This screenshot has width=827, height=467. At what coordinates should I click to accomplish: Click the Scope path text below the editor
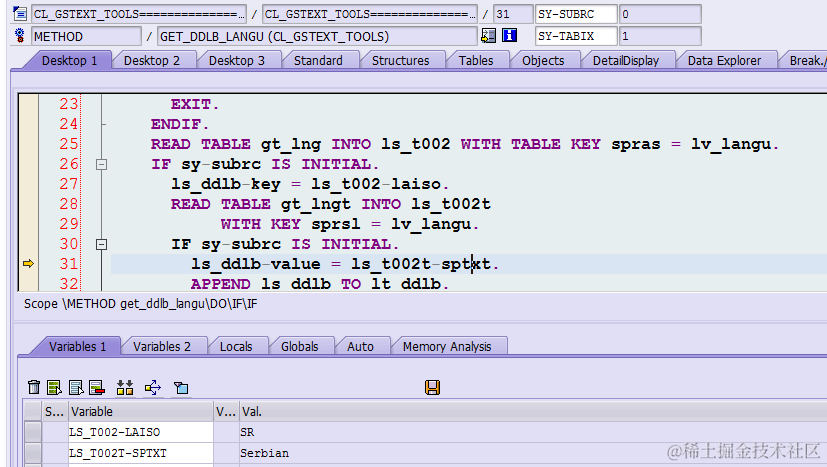pos(140,304)
